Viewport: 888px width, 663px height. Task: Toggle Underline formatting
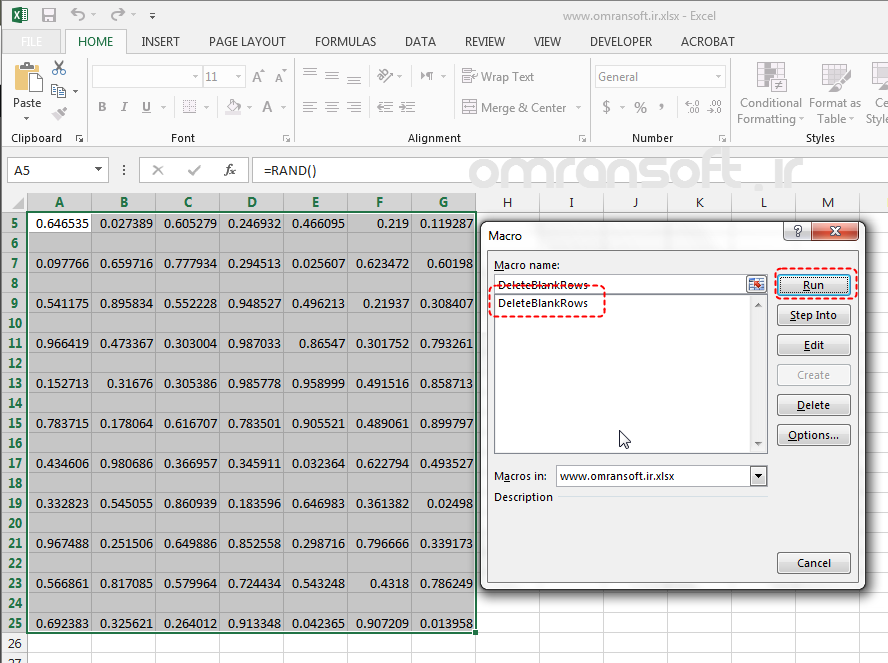(x=146, y=107)
